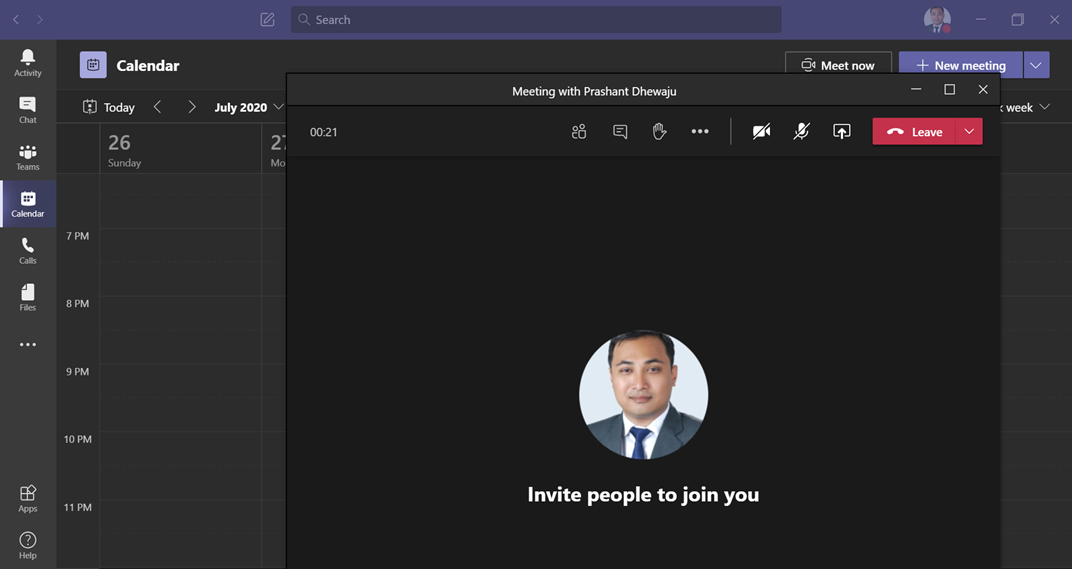The image size is (1072, 569).
Task: Open Chat in the Teams sidebar
Action: coord(28,110)
